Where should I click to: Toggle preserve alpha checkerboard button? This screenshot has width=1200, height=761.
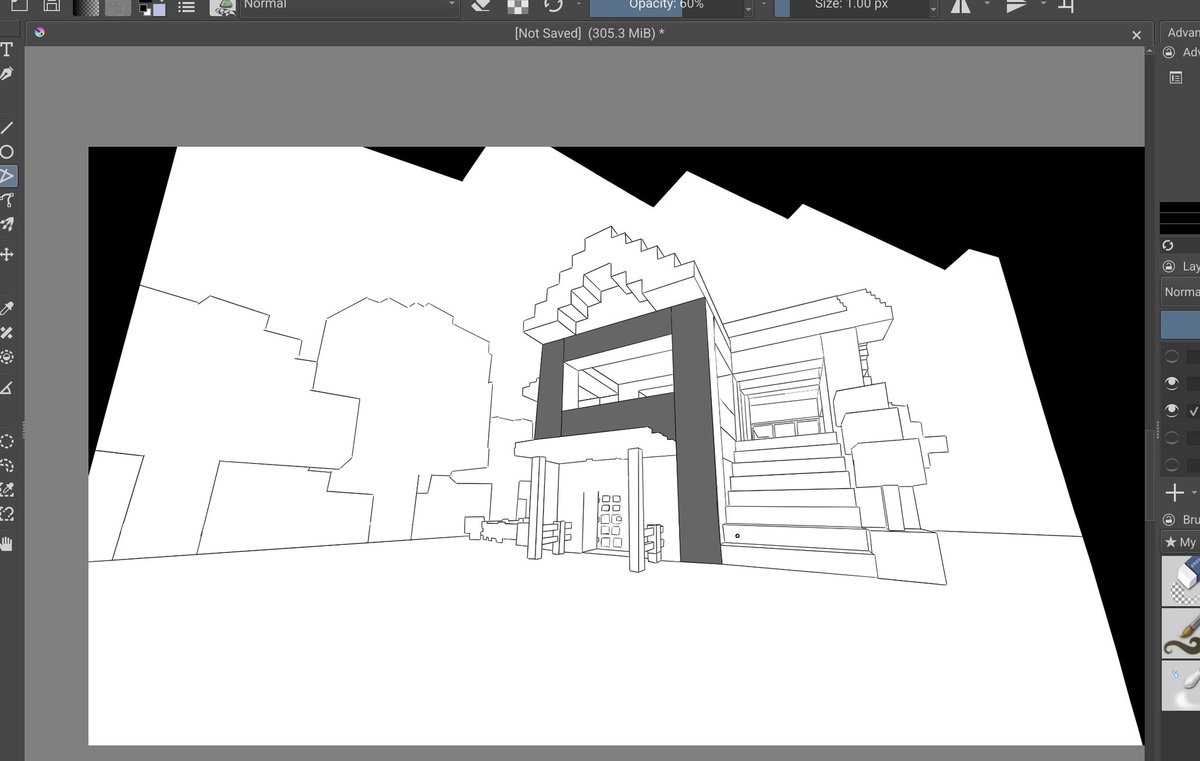517,6
